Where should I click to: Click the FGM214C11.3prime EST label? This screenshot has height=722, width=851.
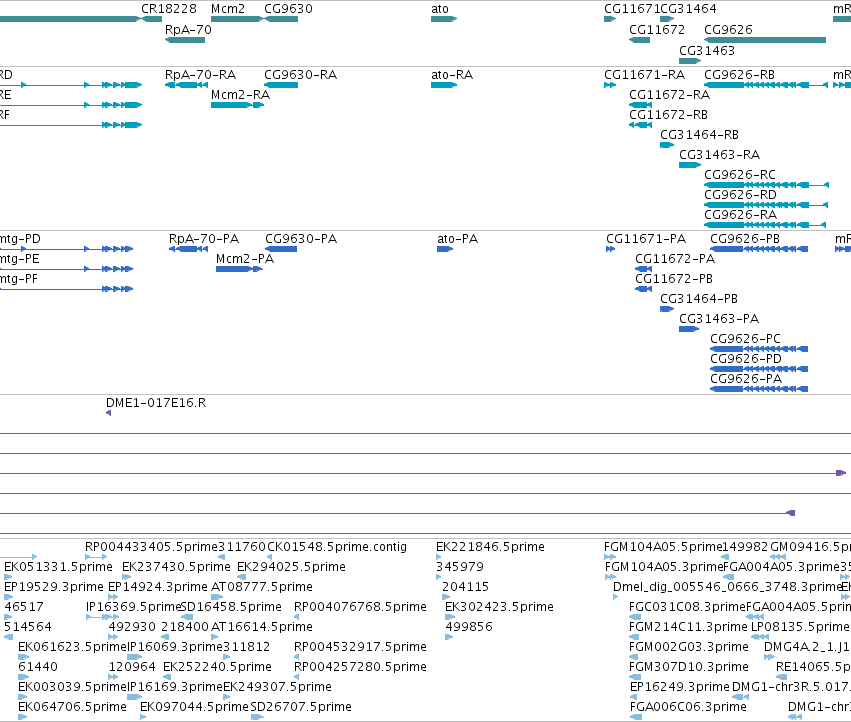click(688, 627)
